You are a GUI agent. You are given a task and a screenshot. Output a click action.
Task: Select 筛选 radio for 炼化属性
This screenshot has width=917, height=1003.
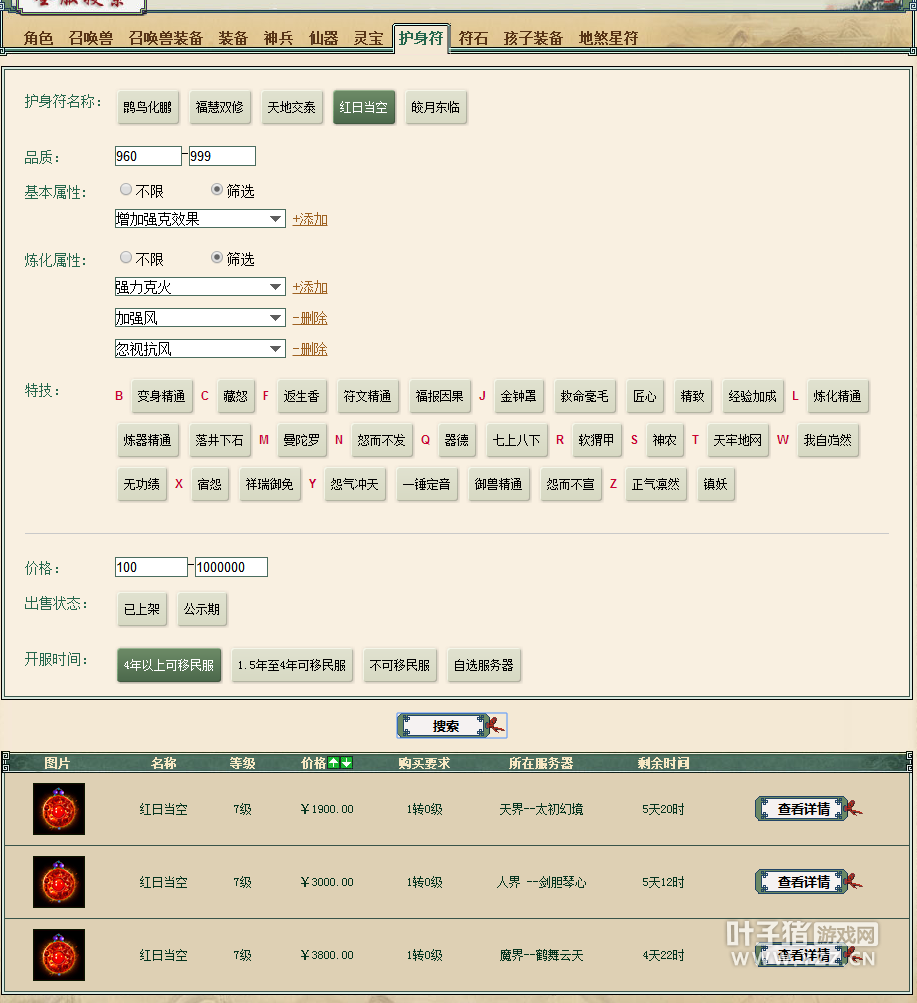[x=217, y=258]
